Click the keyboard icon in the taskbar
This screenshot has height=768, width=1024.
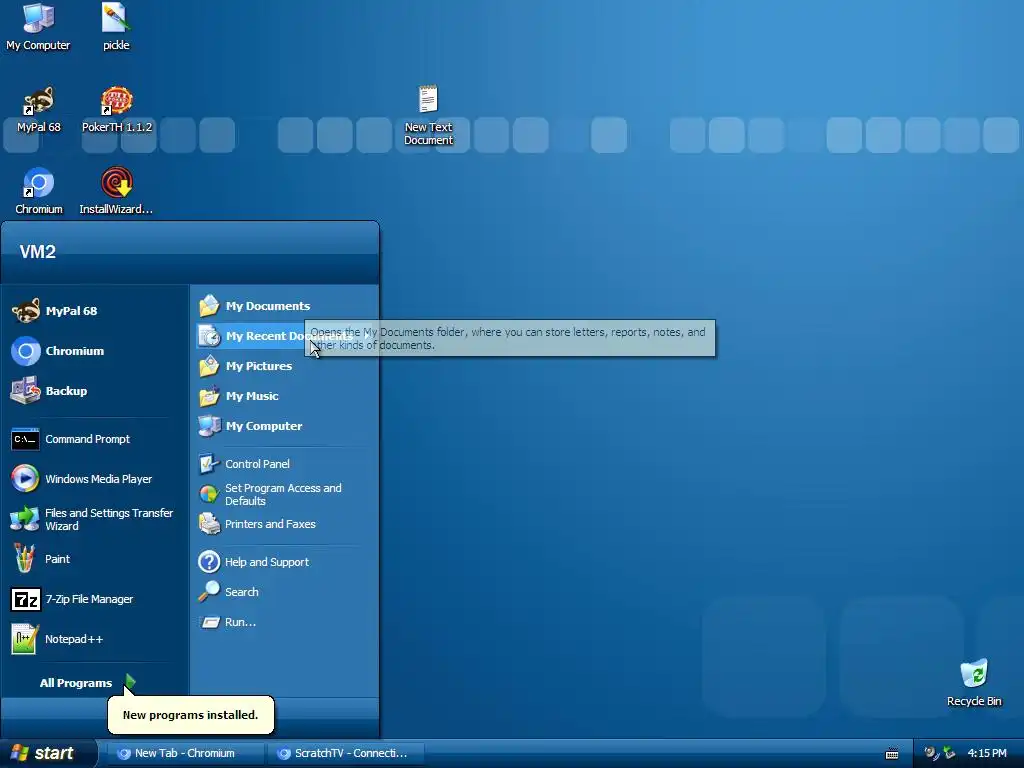(892, 754)
